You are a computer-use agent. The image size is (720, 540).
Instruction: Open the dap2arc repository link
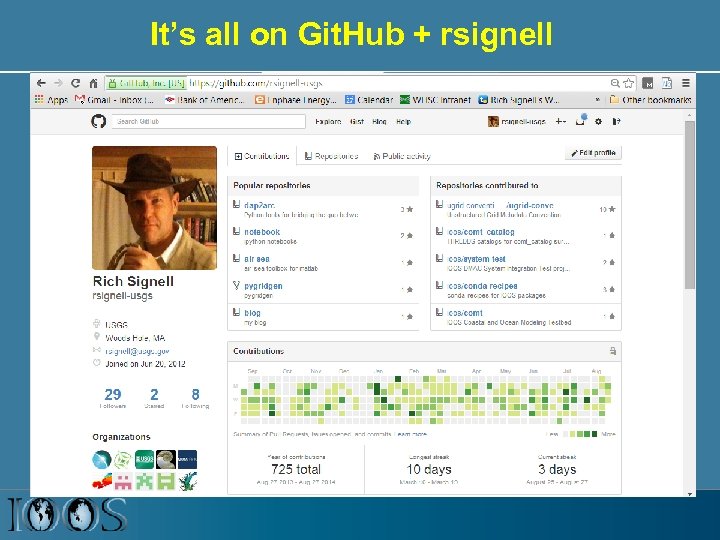[x=259, y=205]
